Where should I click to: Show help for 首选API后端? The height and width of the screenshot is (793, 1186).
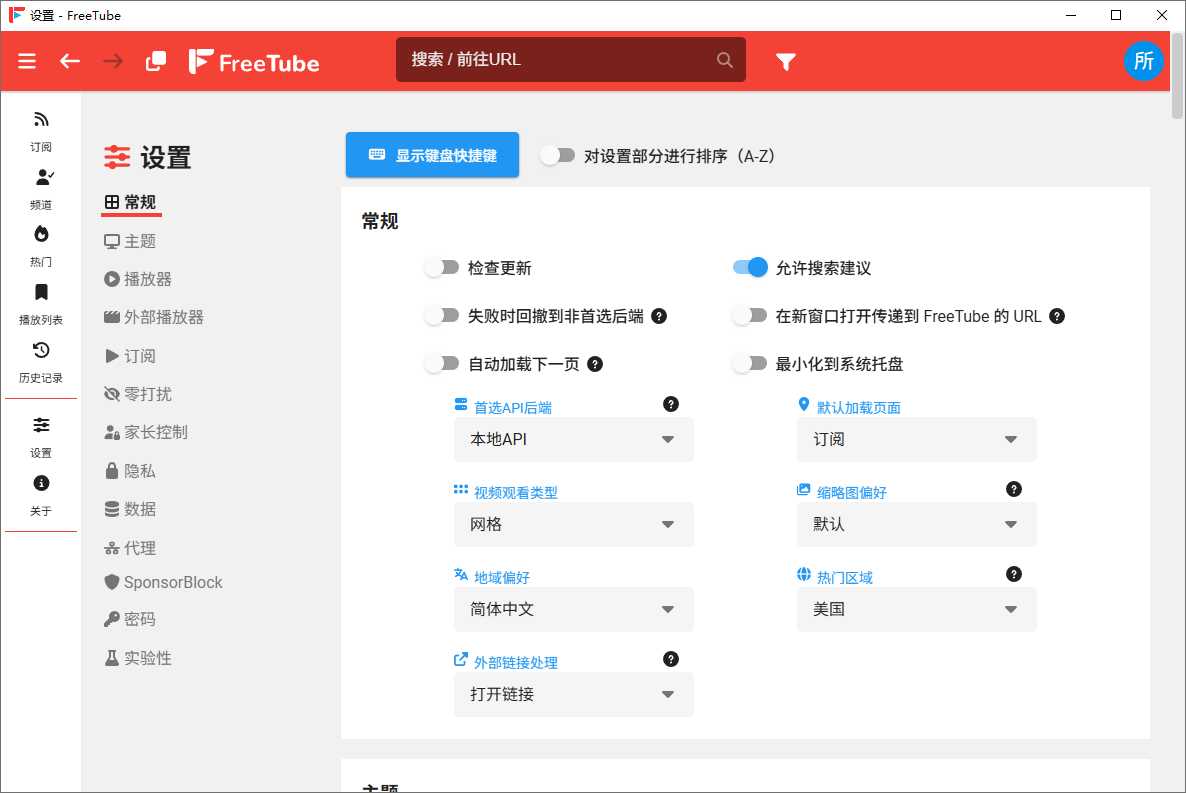tap(671, 404)
